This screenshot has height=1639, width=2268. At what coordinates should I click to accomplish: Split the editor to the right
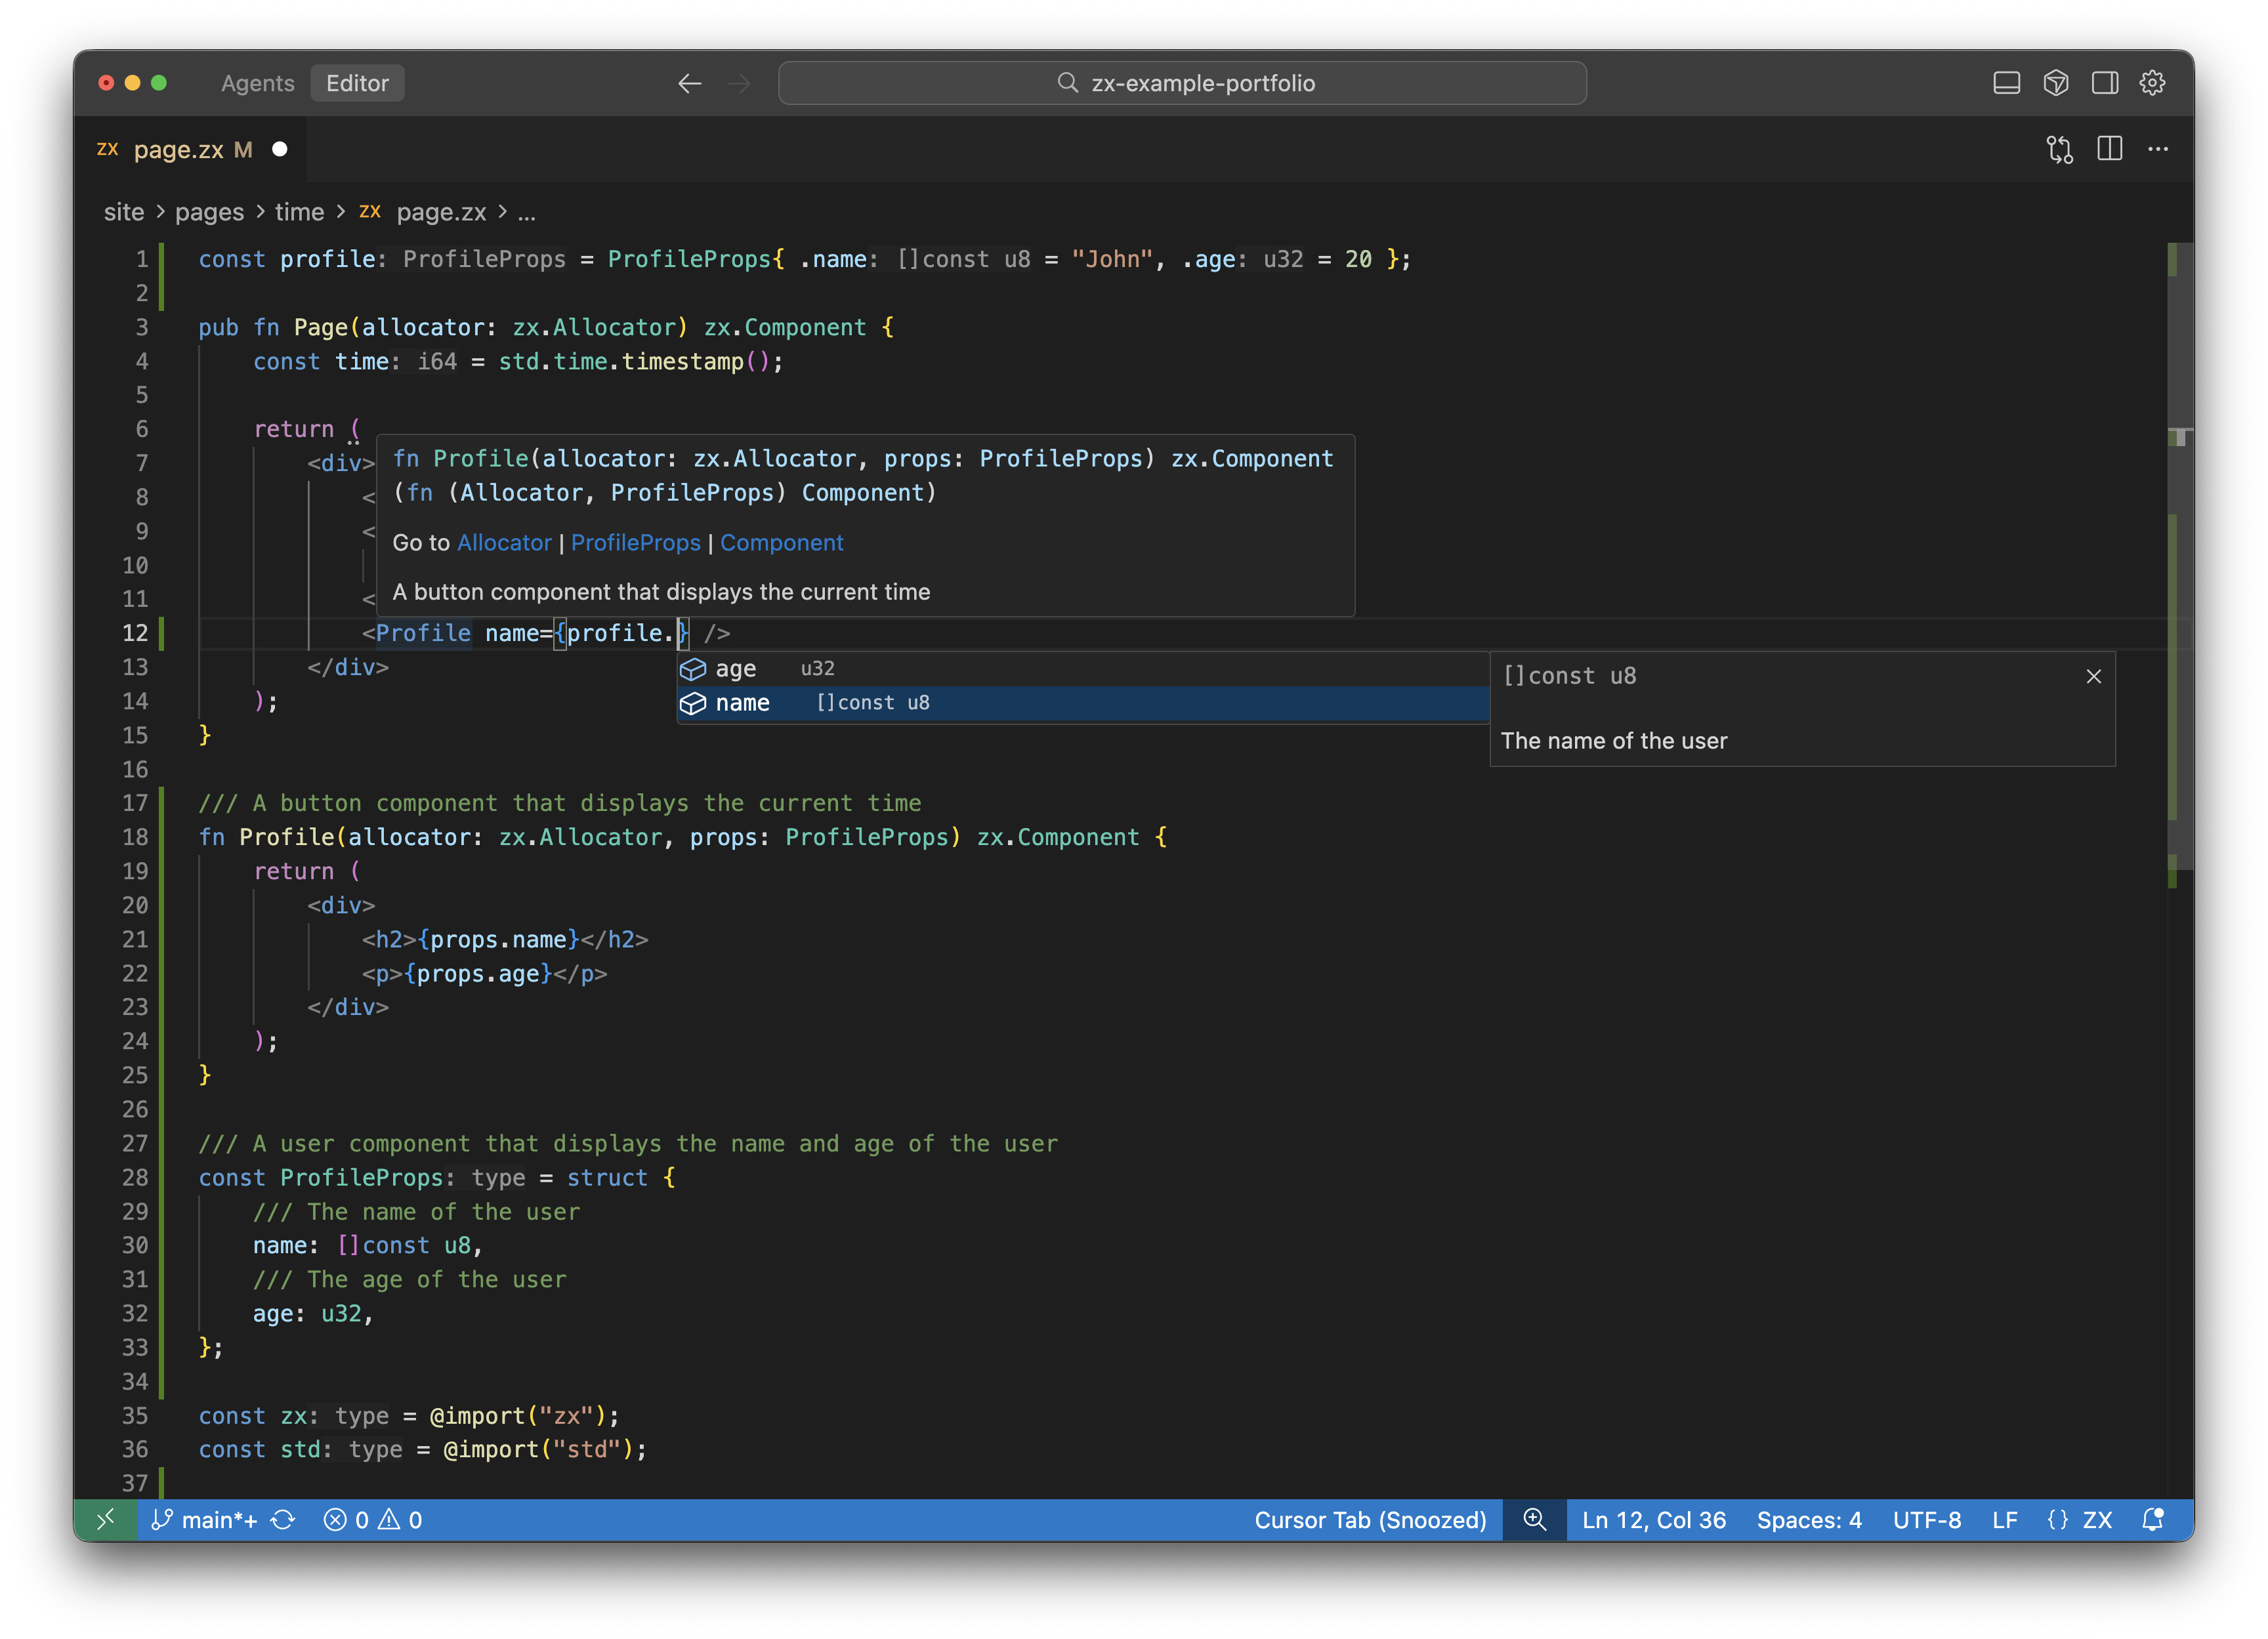[2109, 149]
